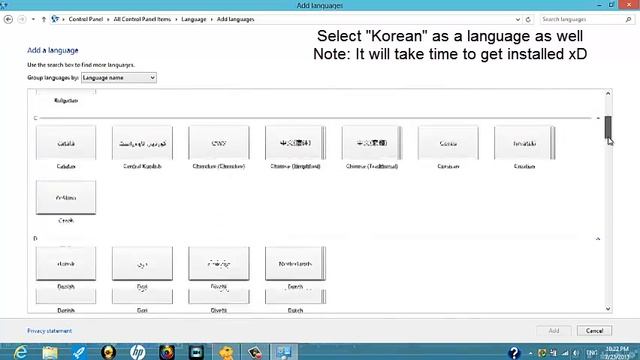Open the camera app in taskbar
The width and height of the screenshot is (640, 360).
pyautogui.click(x=196, y=352)
